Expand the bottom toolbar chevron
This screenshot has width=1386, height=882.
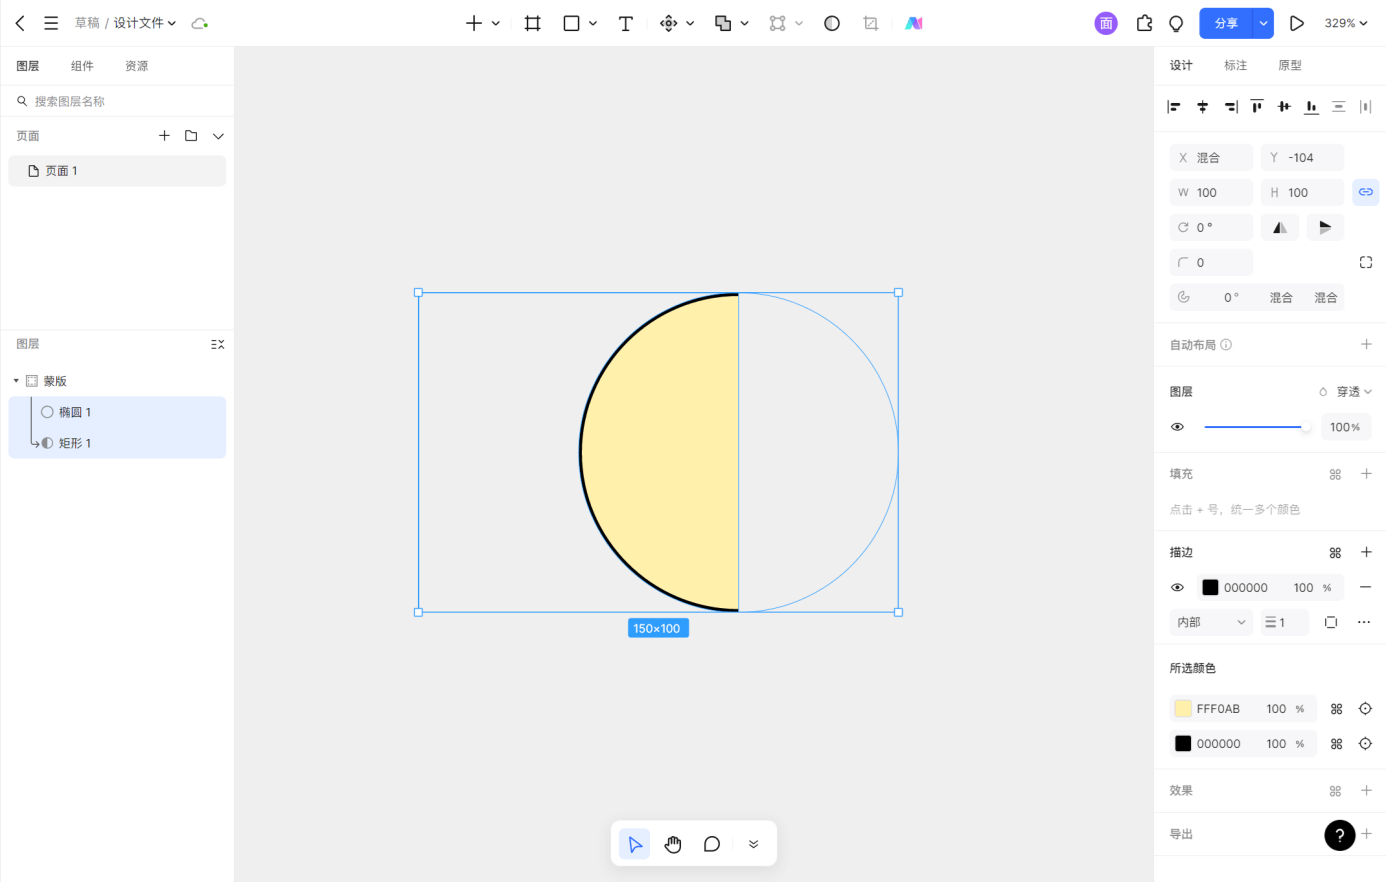click(753, 844)
